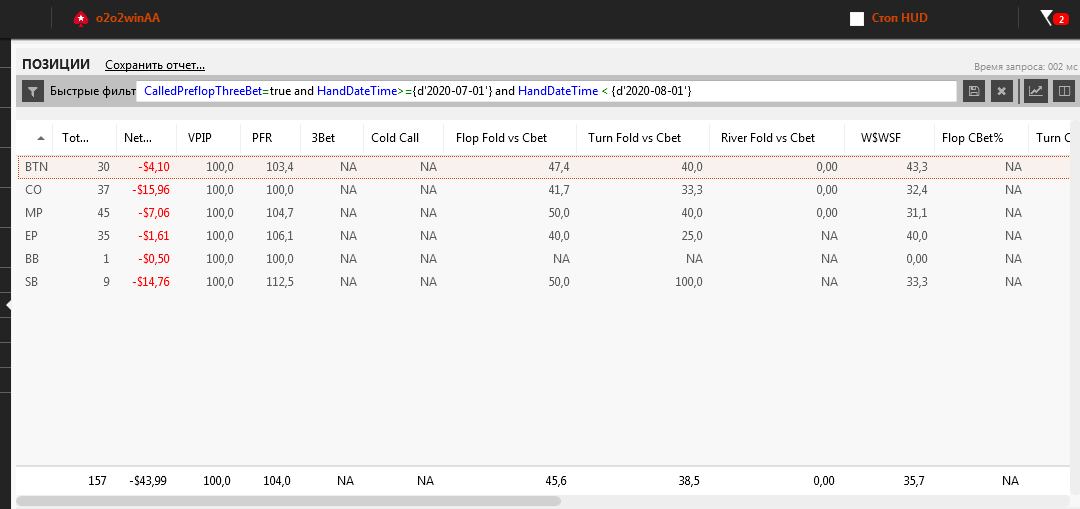Screen dimensions: 1080x509
Task: Click the total hands 157 in summary row
Action: pyautogui.click(x=98, y=481)
